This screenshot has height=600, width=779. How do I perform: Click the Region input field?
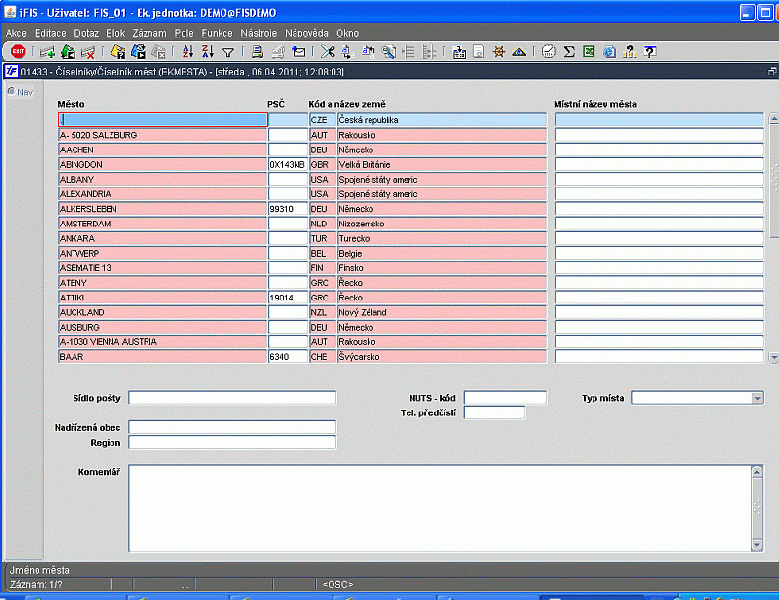[232, 443]
